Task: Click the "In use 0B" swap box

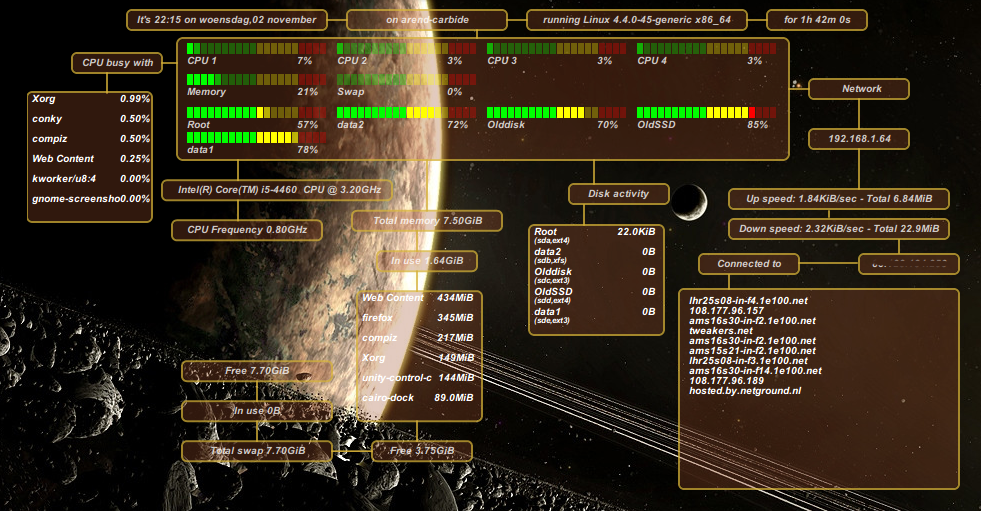Action: click(257, 411)
